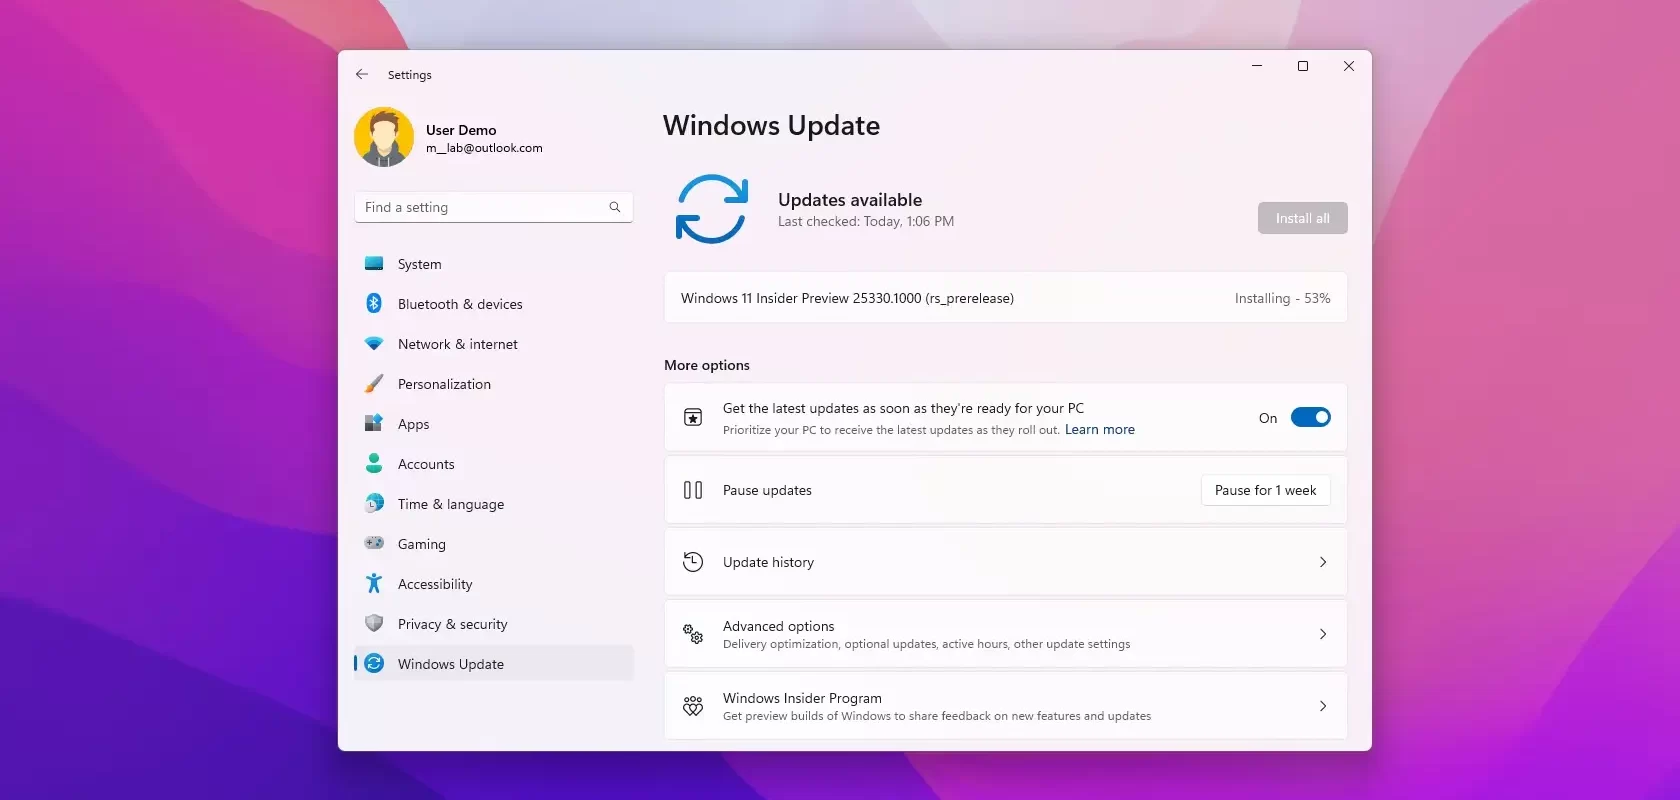The image size is (1680, 800).
Task: Open Network & internet section
Action: pos(494,344)
